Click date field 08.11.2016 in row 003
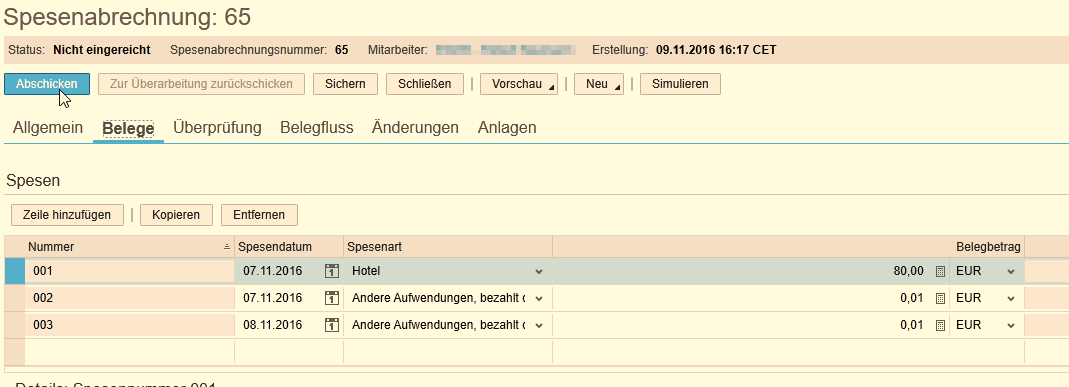 pyautogui.click(x=280, y=325)
